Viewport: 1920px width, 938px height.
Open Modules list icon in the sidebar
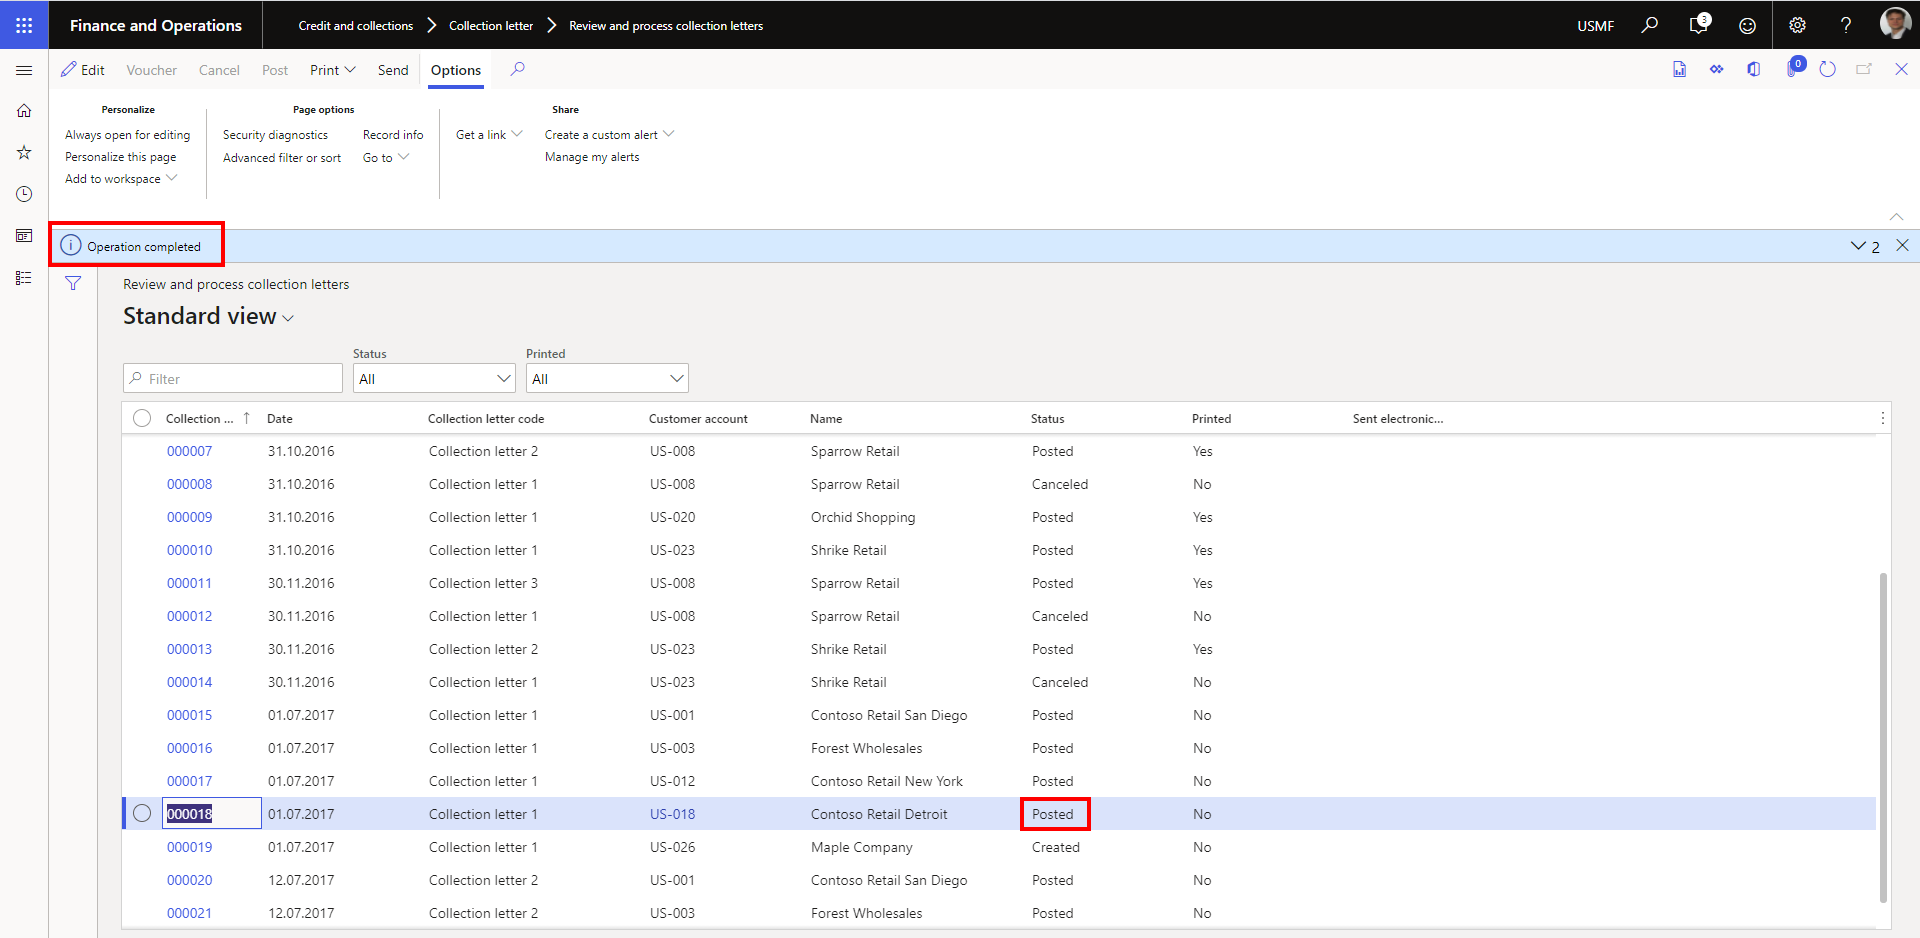(x=24, y=278)
